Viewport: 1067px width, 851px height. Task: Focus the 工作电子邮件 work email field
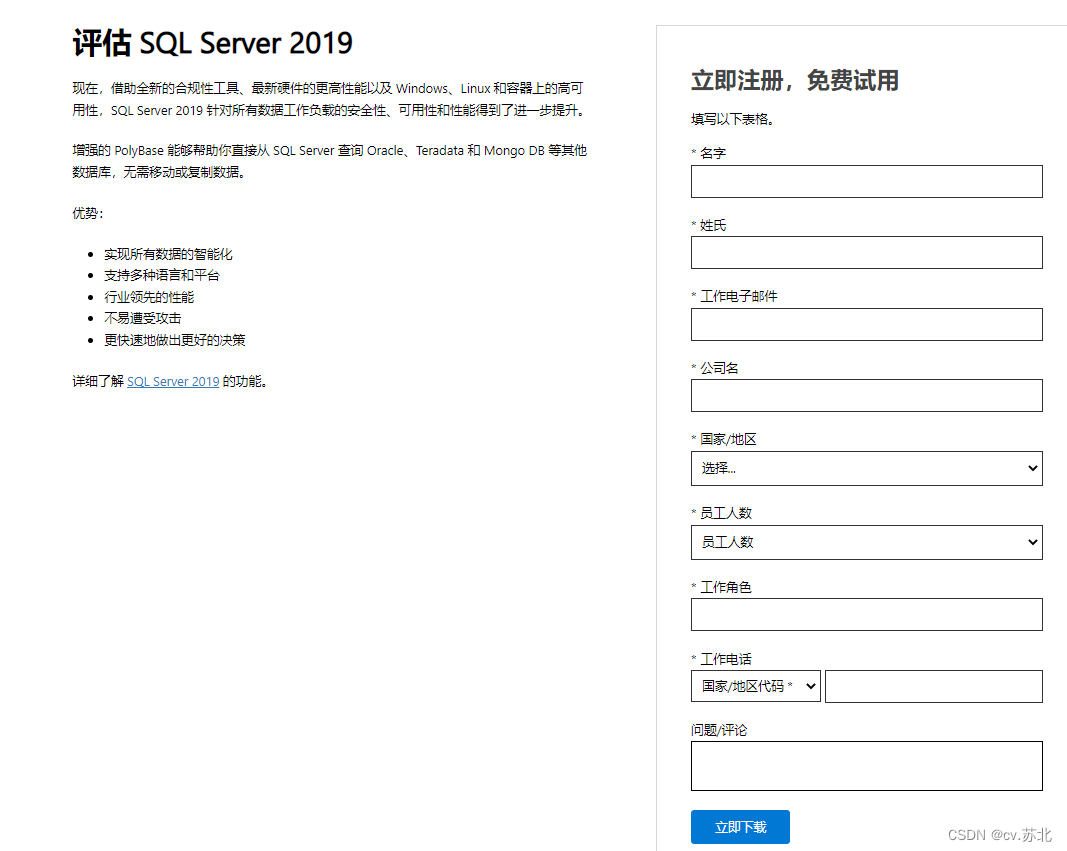pos(866,324)
